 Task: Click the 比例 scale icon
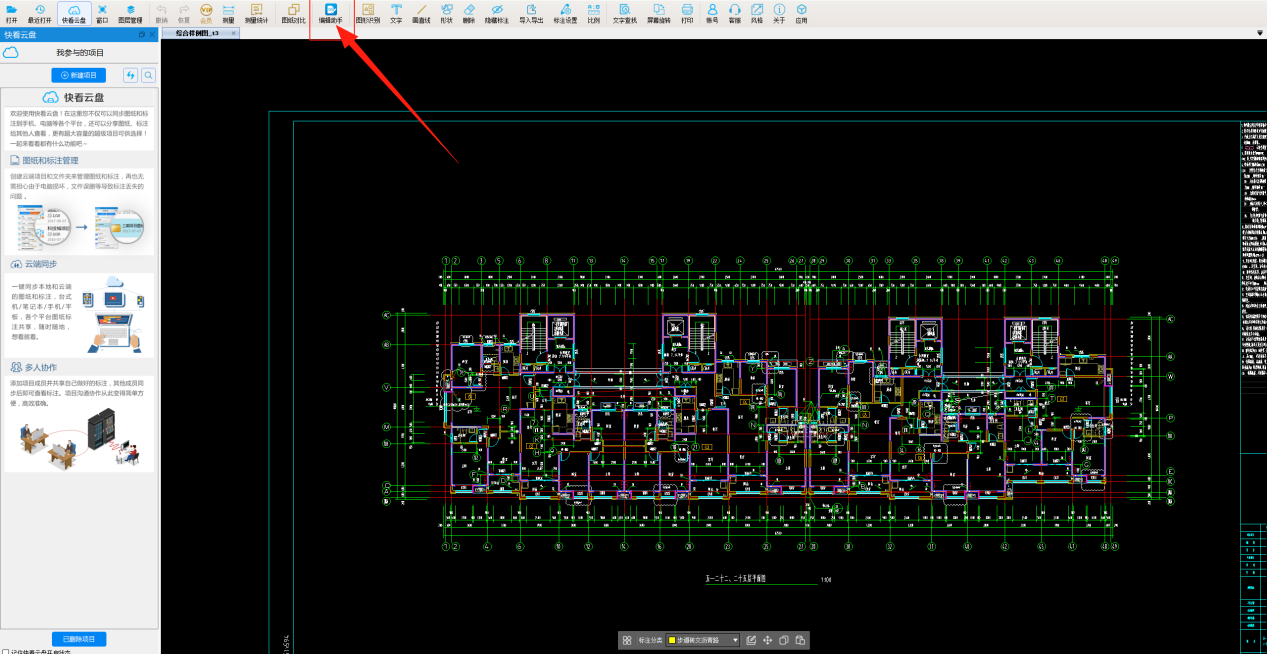click(x=594, y=13)
